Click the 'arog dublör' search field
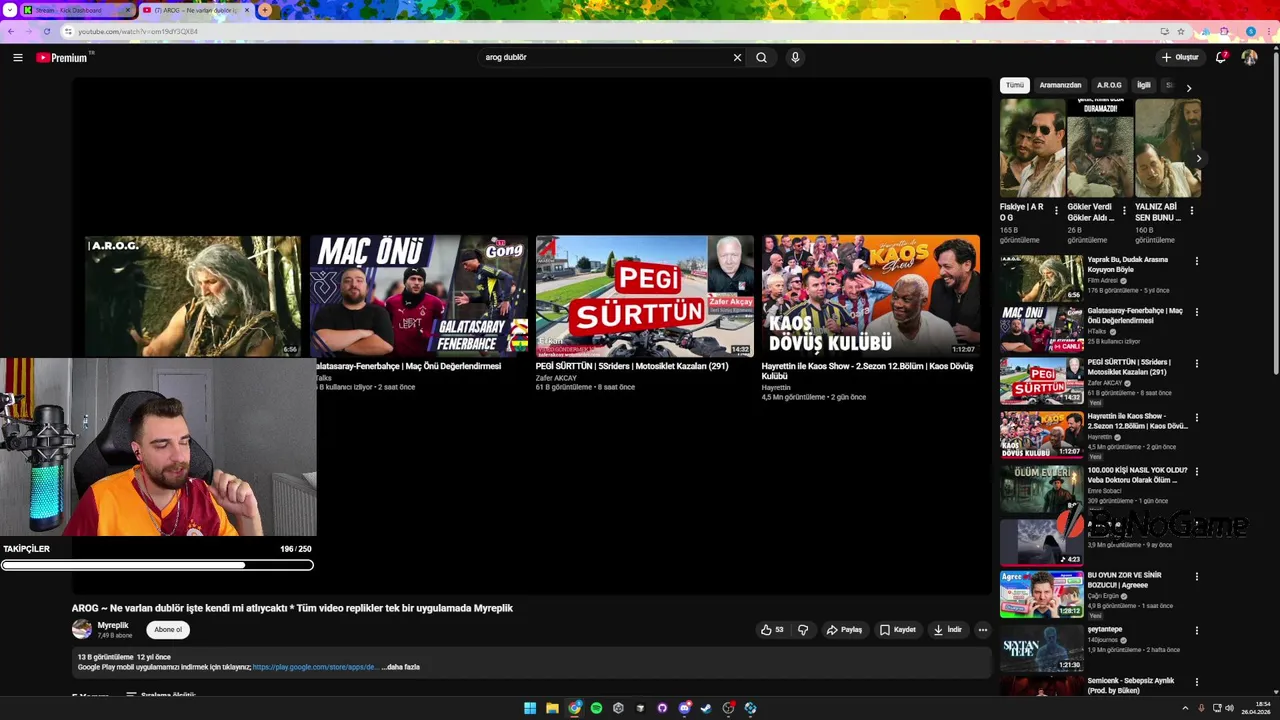Screen dimensions: 1280x720 click(x=604, y=58)
